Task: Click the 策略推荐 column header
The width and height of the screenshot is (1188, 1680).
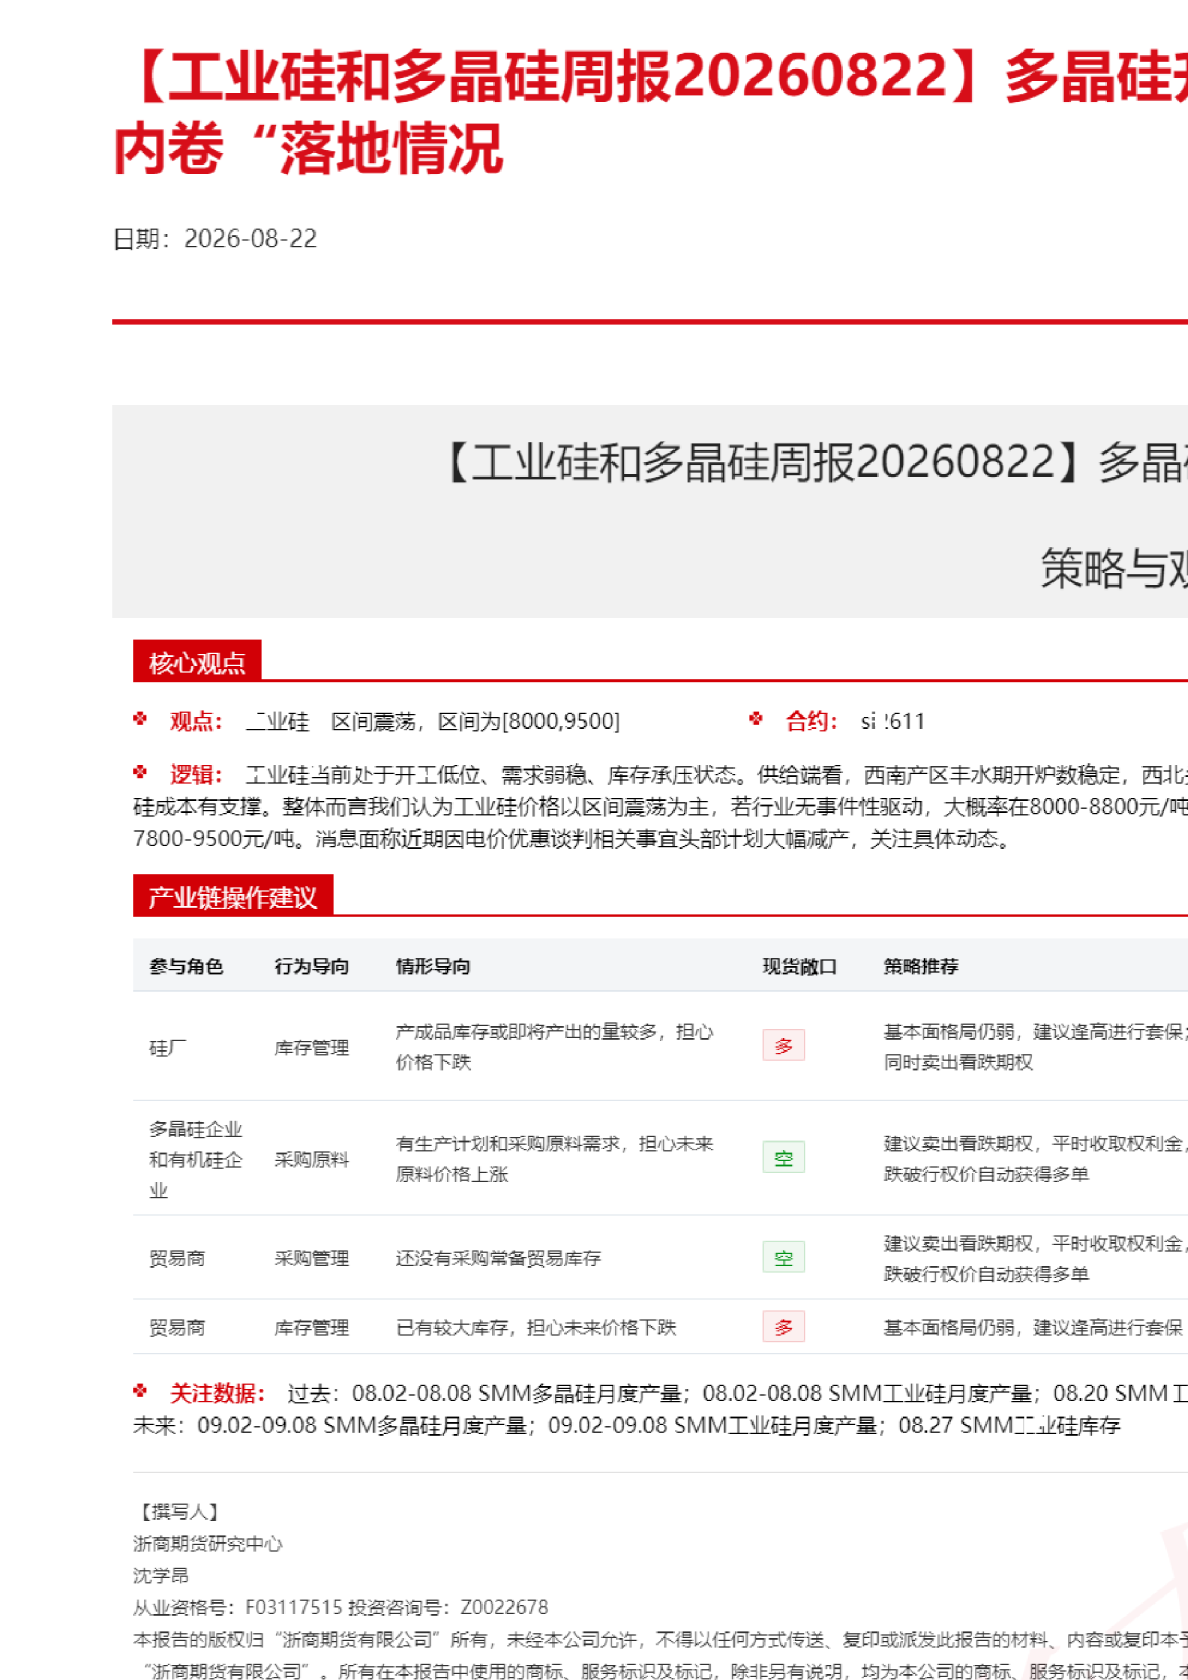Action: tap(921, 966)
